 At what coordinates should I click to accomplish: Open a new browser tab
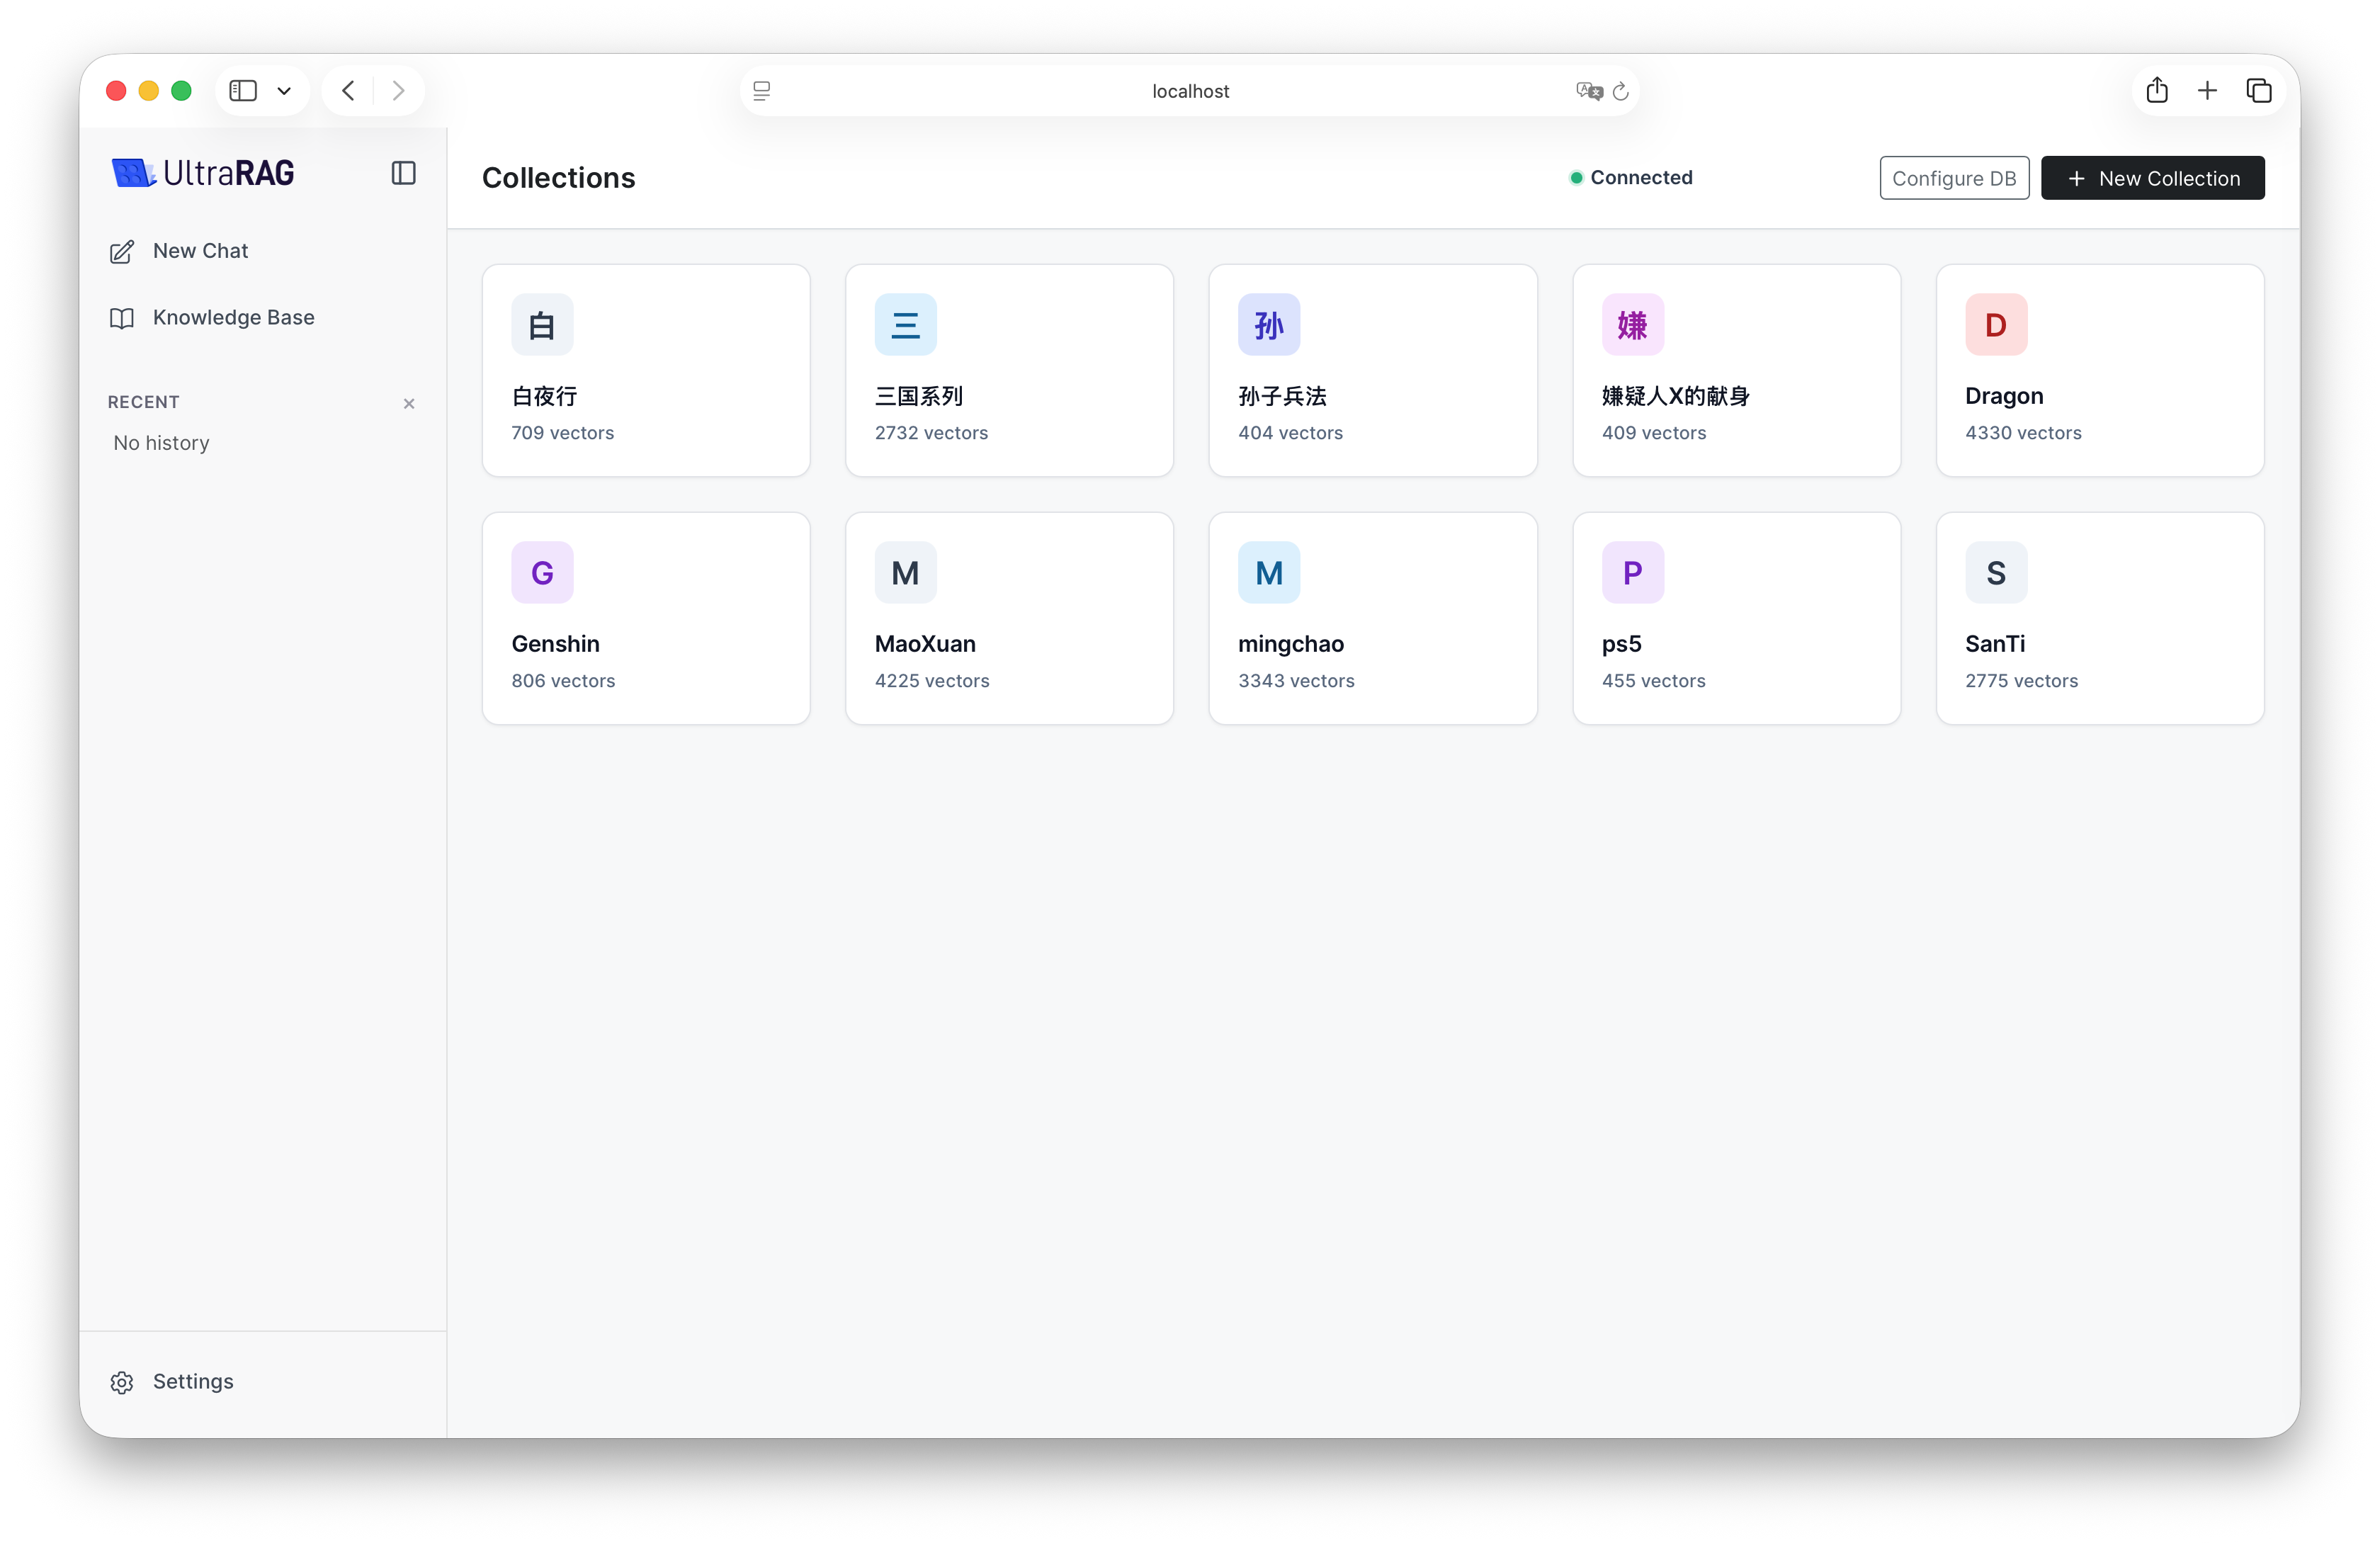tap(2207, 91)
